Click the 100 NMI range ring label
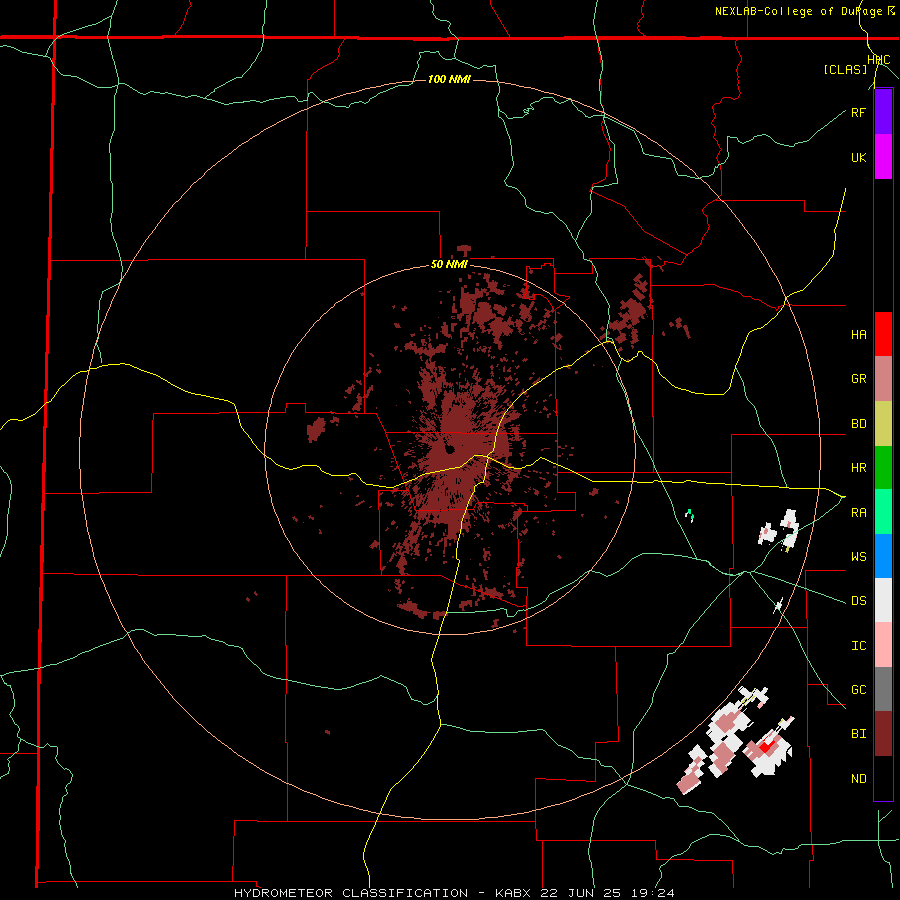Viewport: 900px width, 900px height. (x=449, y=79)
